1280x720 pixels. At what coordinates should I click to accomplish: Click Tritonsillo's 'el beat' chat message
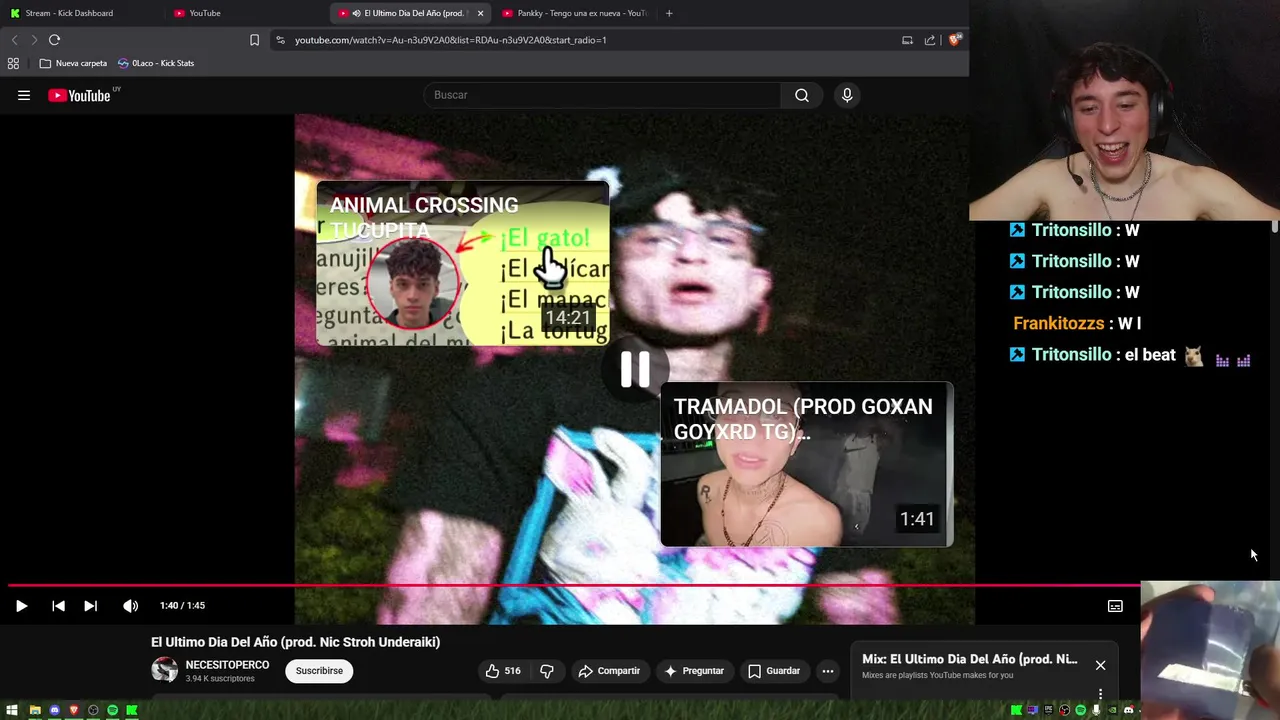1130,355
